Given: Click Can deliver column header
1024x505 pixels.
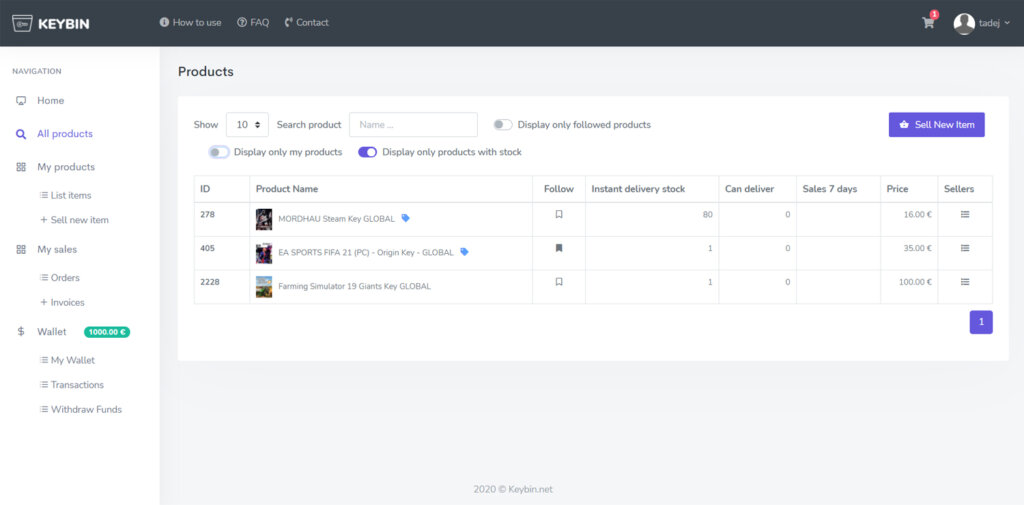Looking at the screenshot, I should [x=758, y=189].
